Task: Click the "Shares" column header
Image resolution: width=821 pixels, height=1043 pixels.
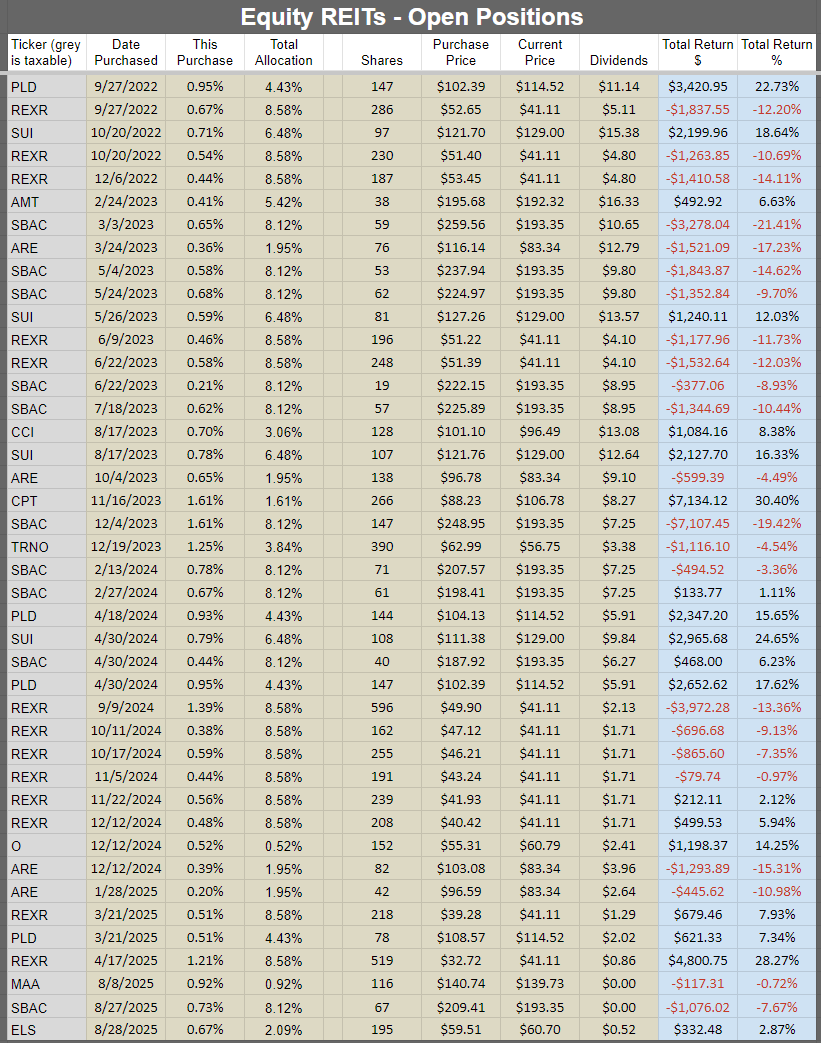Action: [x=380, y=60]
